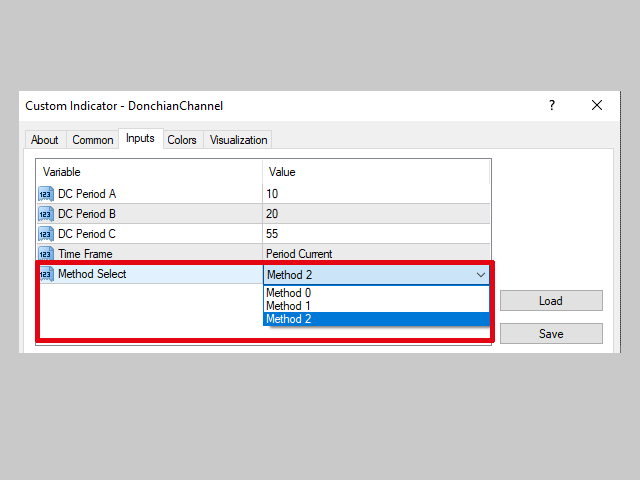Click the icon beside Time Frame

[x=46, y=254]
